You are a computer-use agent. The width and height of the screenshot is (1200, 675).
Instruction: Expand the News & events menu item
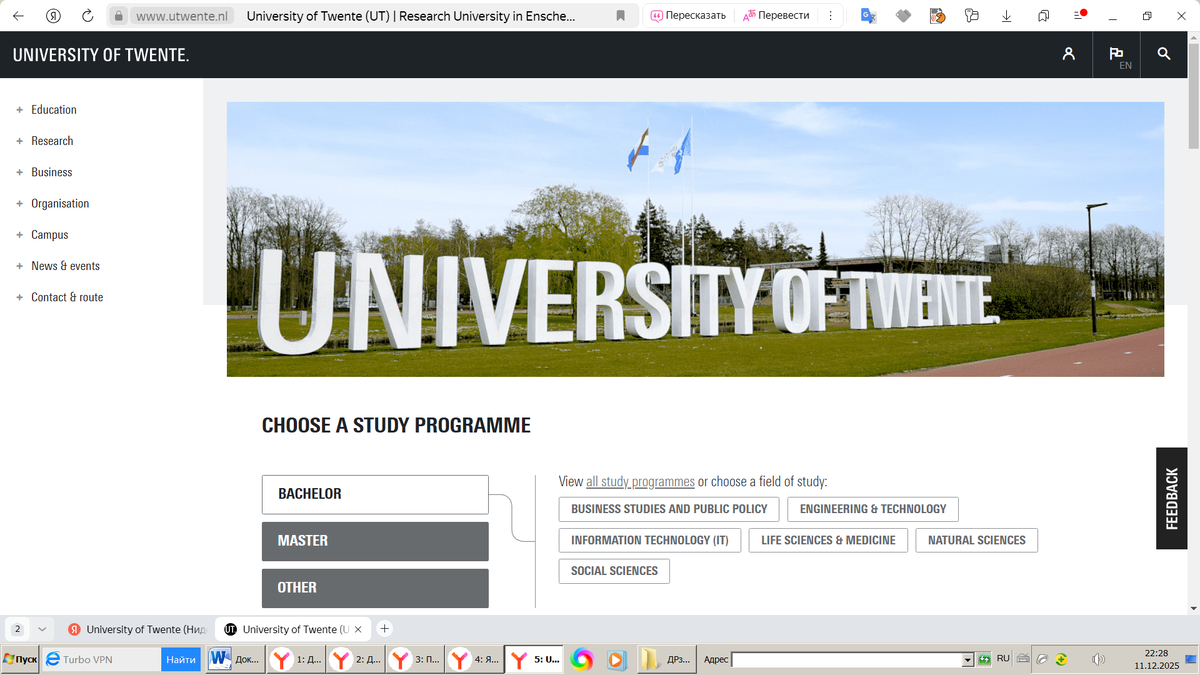click(x=57, y=266)
